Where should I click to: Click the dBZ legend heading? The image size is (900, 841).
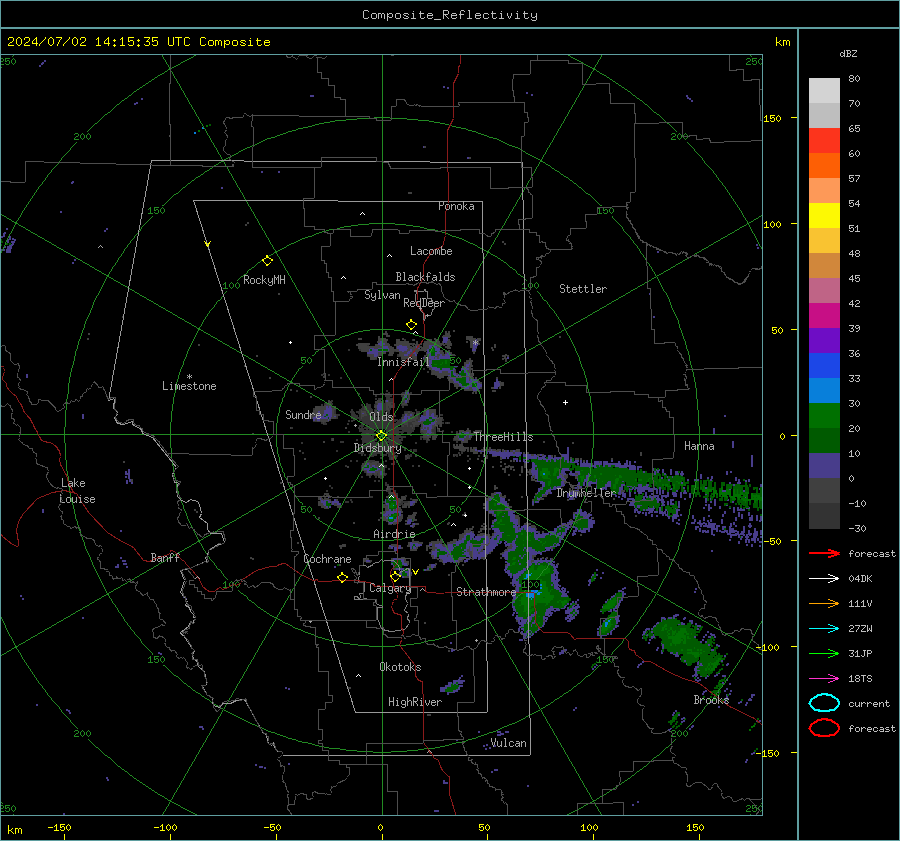(x=848, y=53)
